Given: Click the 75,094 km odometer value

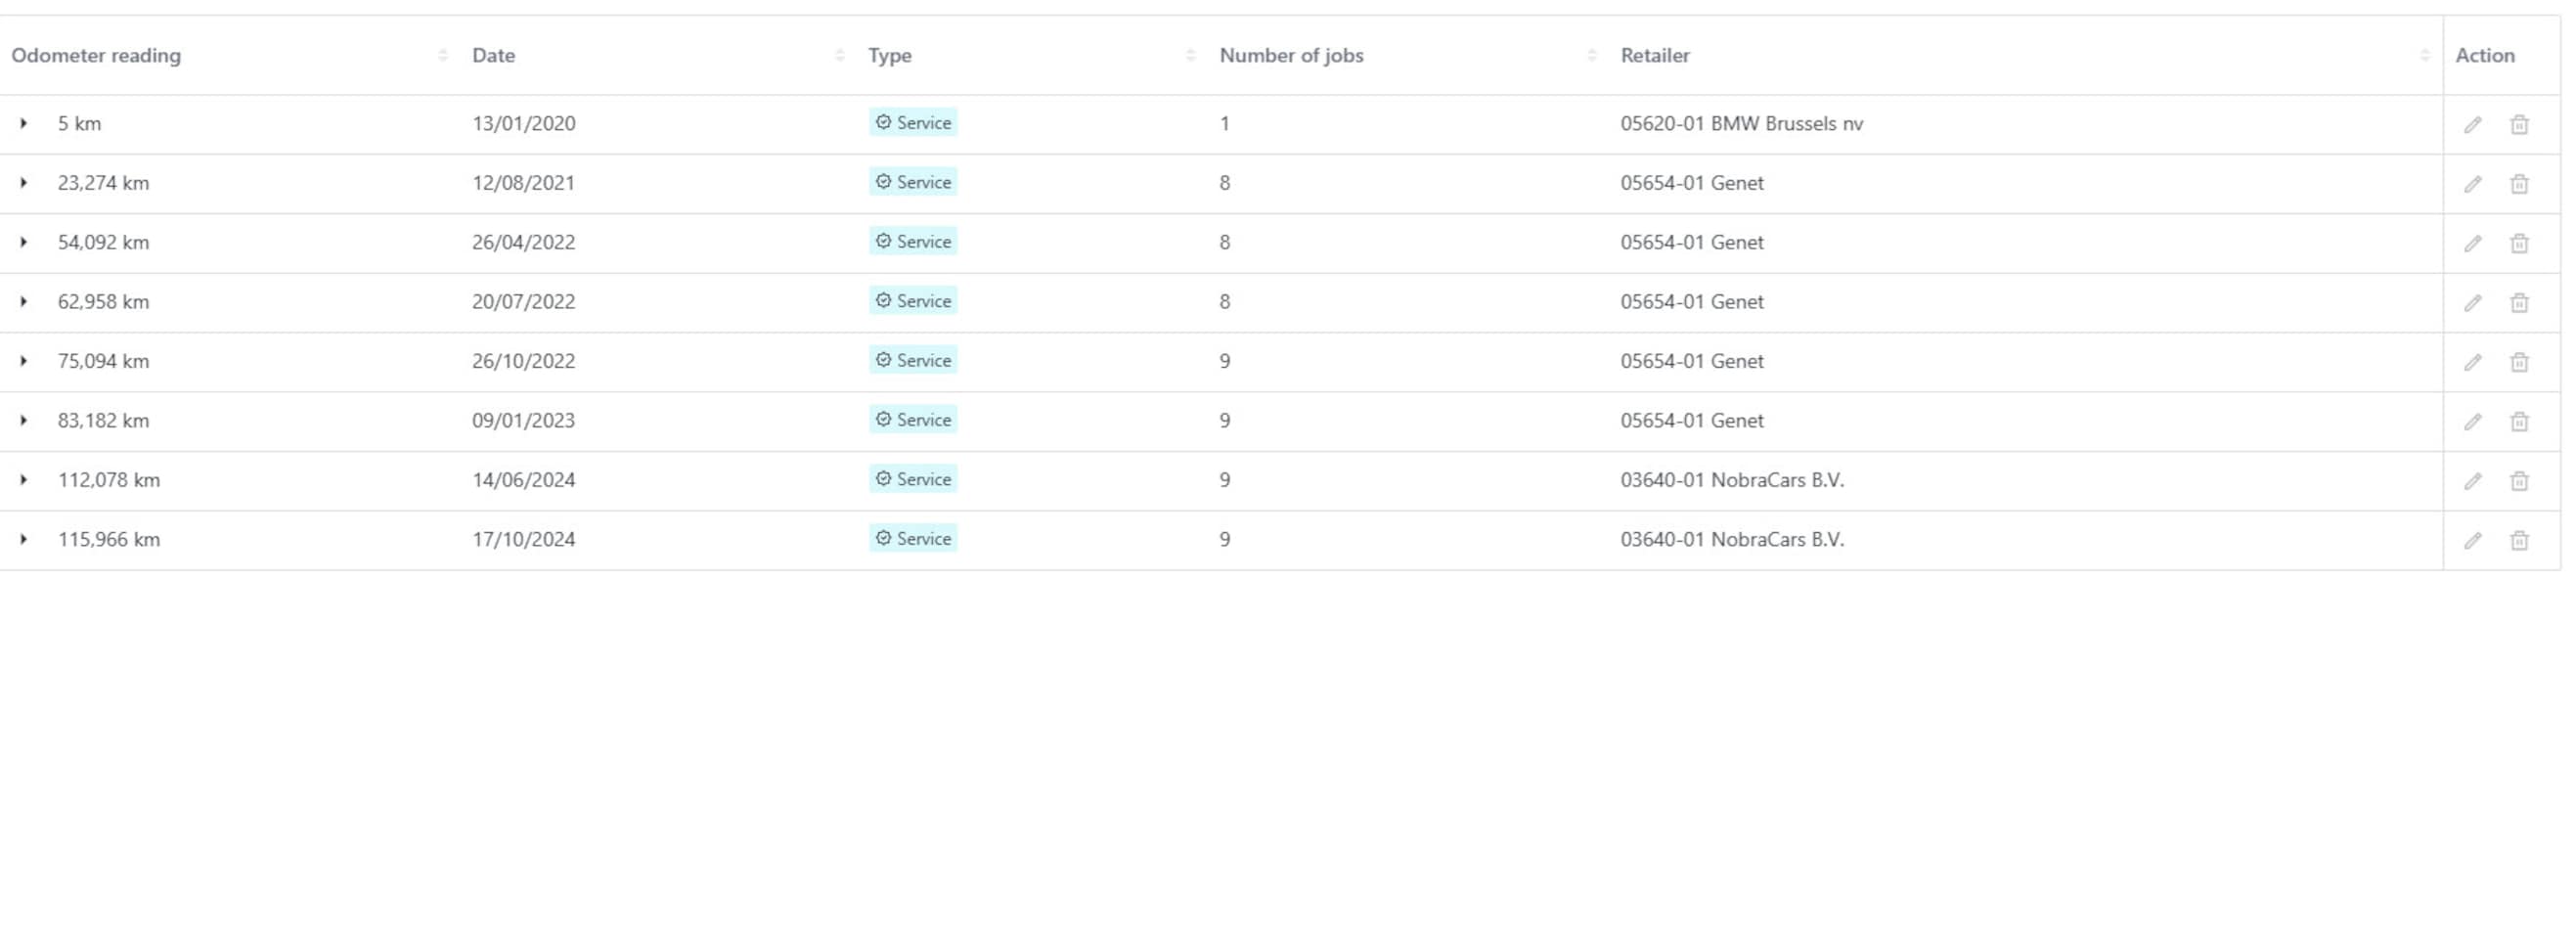Looking at the screenshot, I should coord(103,361).
